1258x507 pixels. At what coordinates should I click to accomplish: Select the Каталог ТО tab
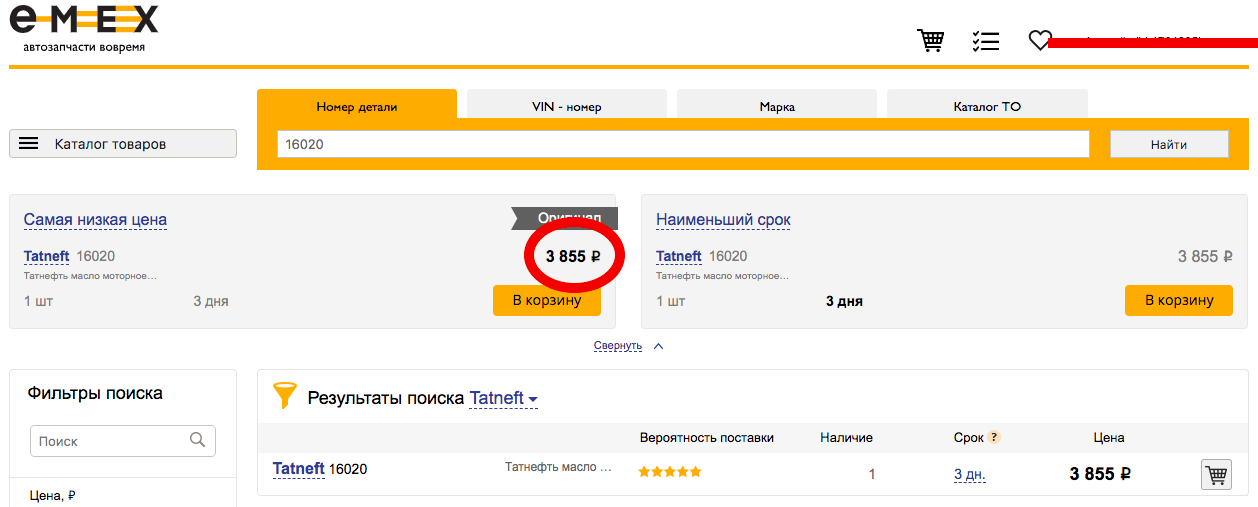pyautogui.click(x=987, y=105)
